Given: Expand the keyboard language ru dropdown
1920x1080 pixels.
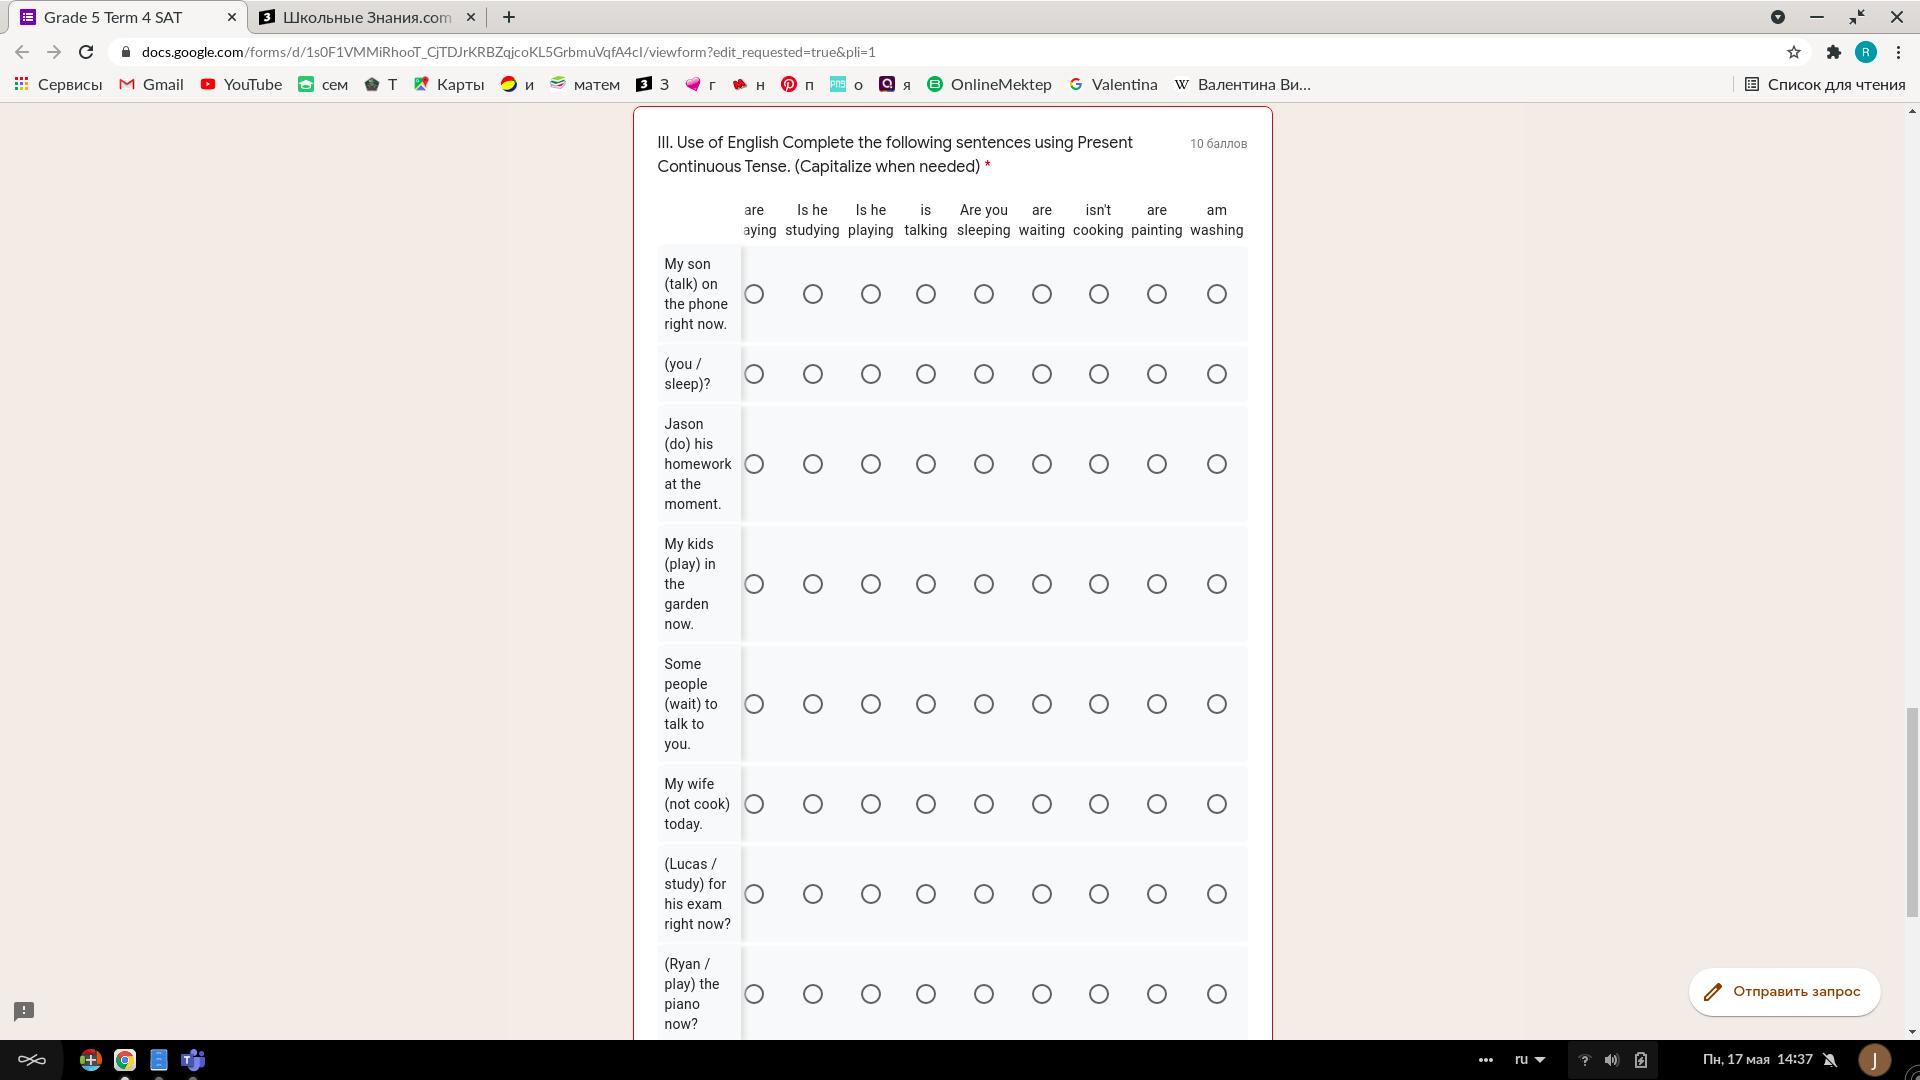Looking at the screenshot, I should [1530, 1060].
